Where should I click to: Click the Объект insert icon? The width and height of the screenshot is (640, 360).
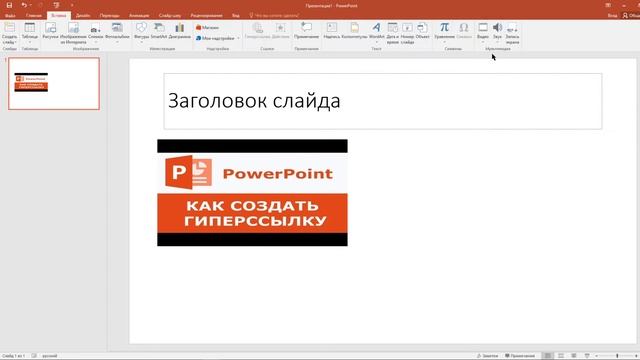[x=422, y=31]
